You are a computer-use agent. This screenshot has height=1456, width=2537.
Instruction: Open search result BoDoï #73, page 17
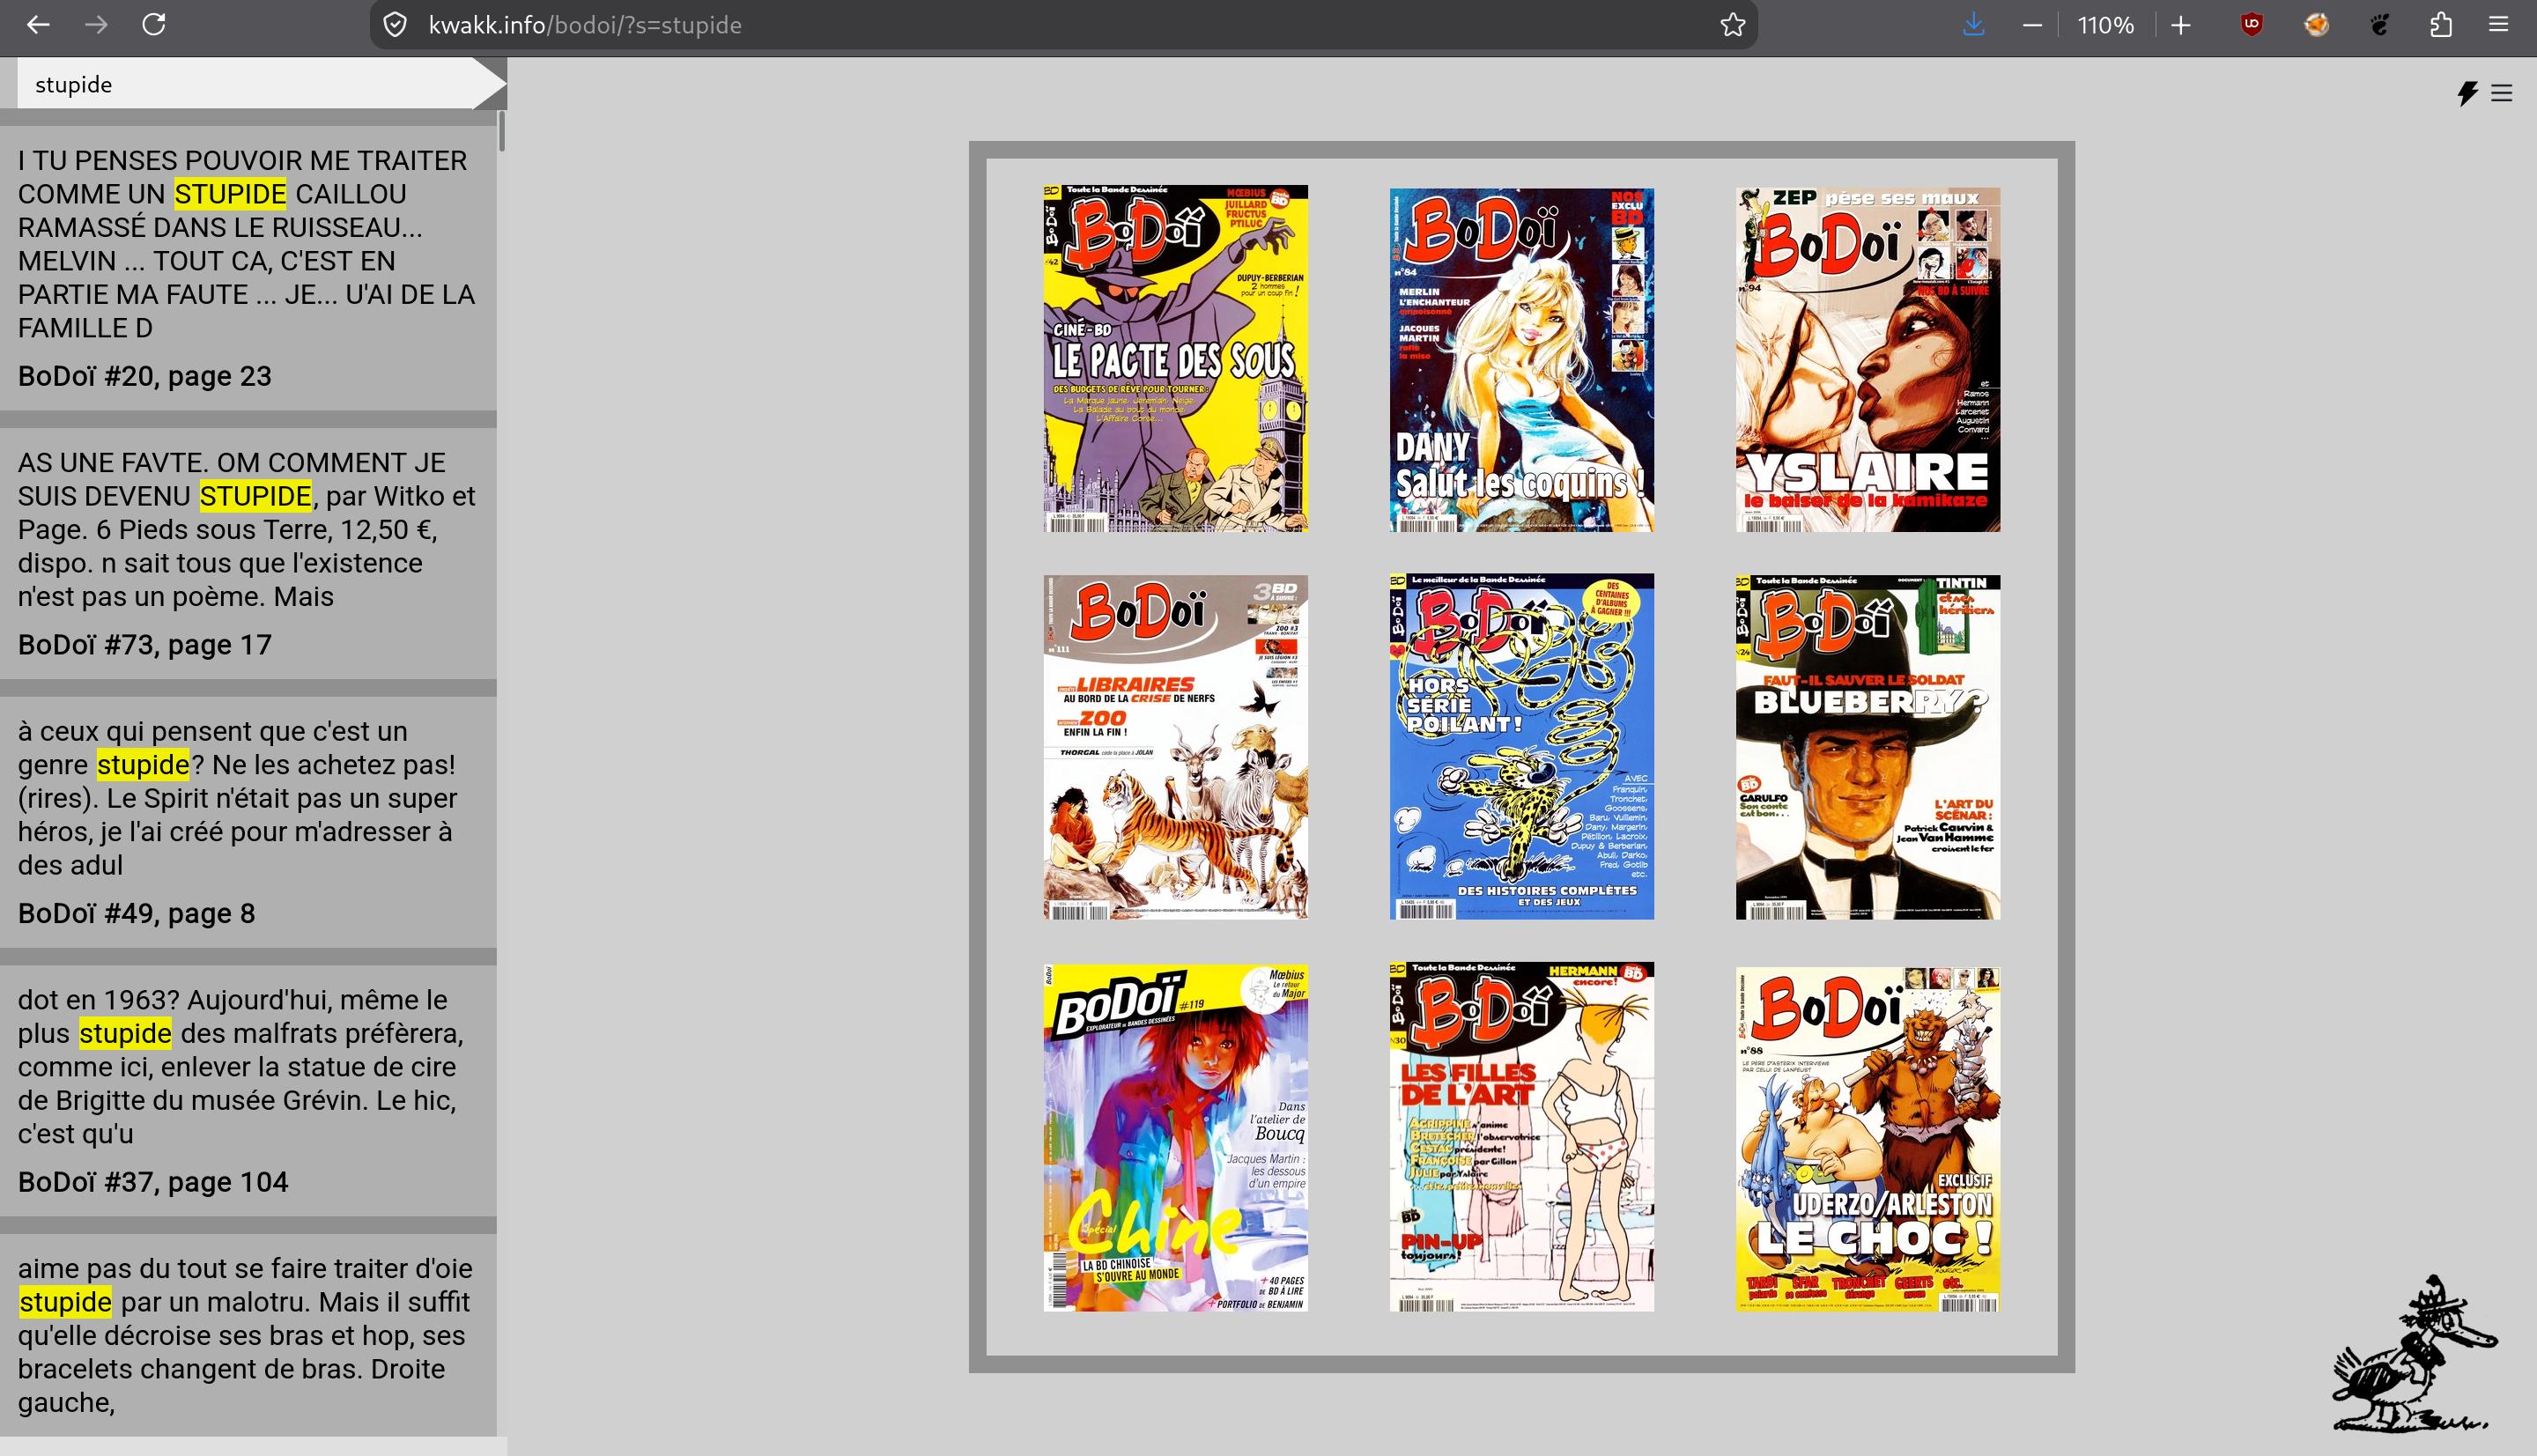(x=248, y=554)
